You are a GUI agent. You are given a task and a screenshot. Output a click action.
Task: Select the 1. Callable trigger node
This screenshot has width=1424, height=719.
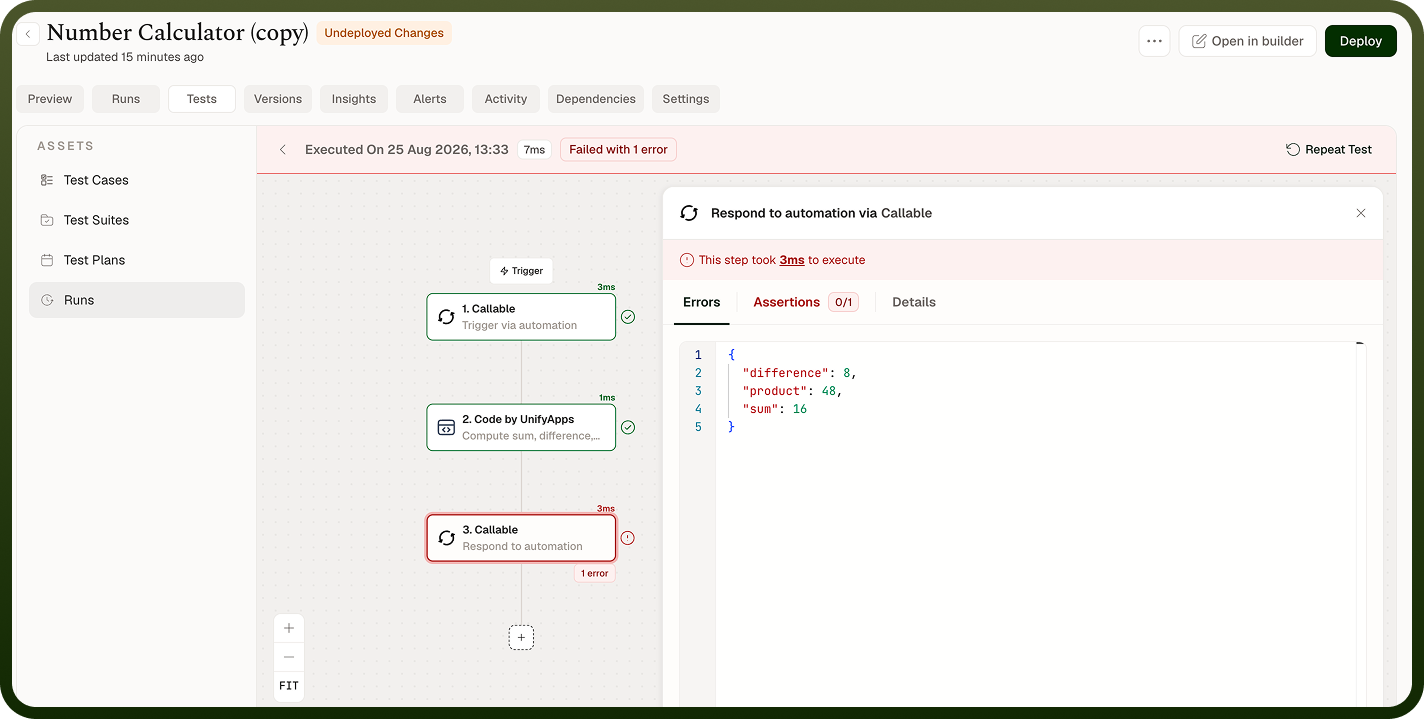click(521, 317)
